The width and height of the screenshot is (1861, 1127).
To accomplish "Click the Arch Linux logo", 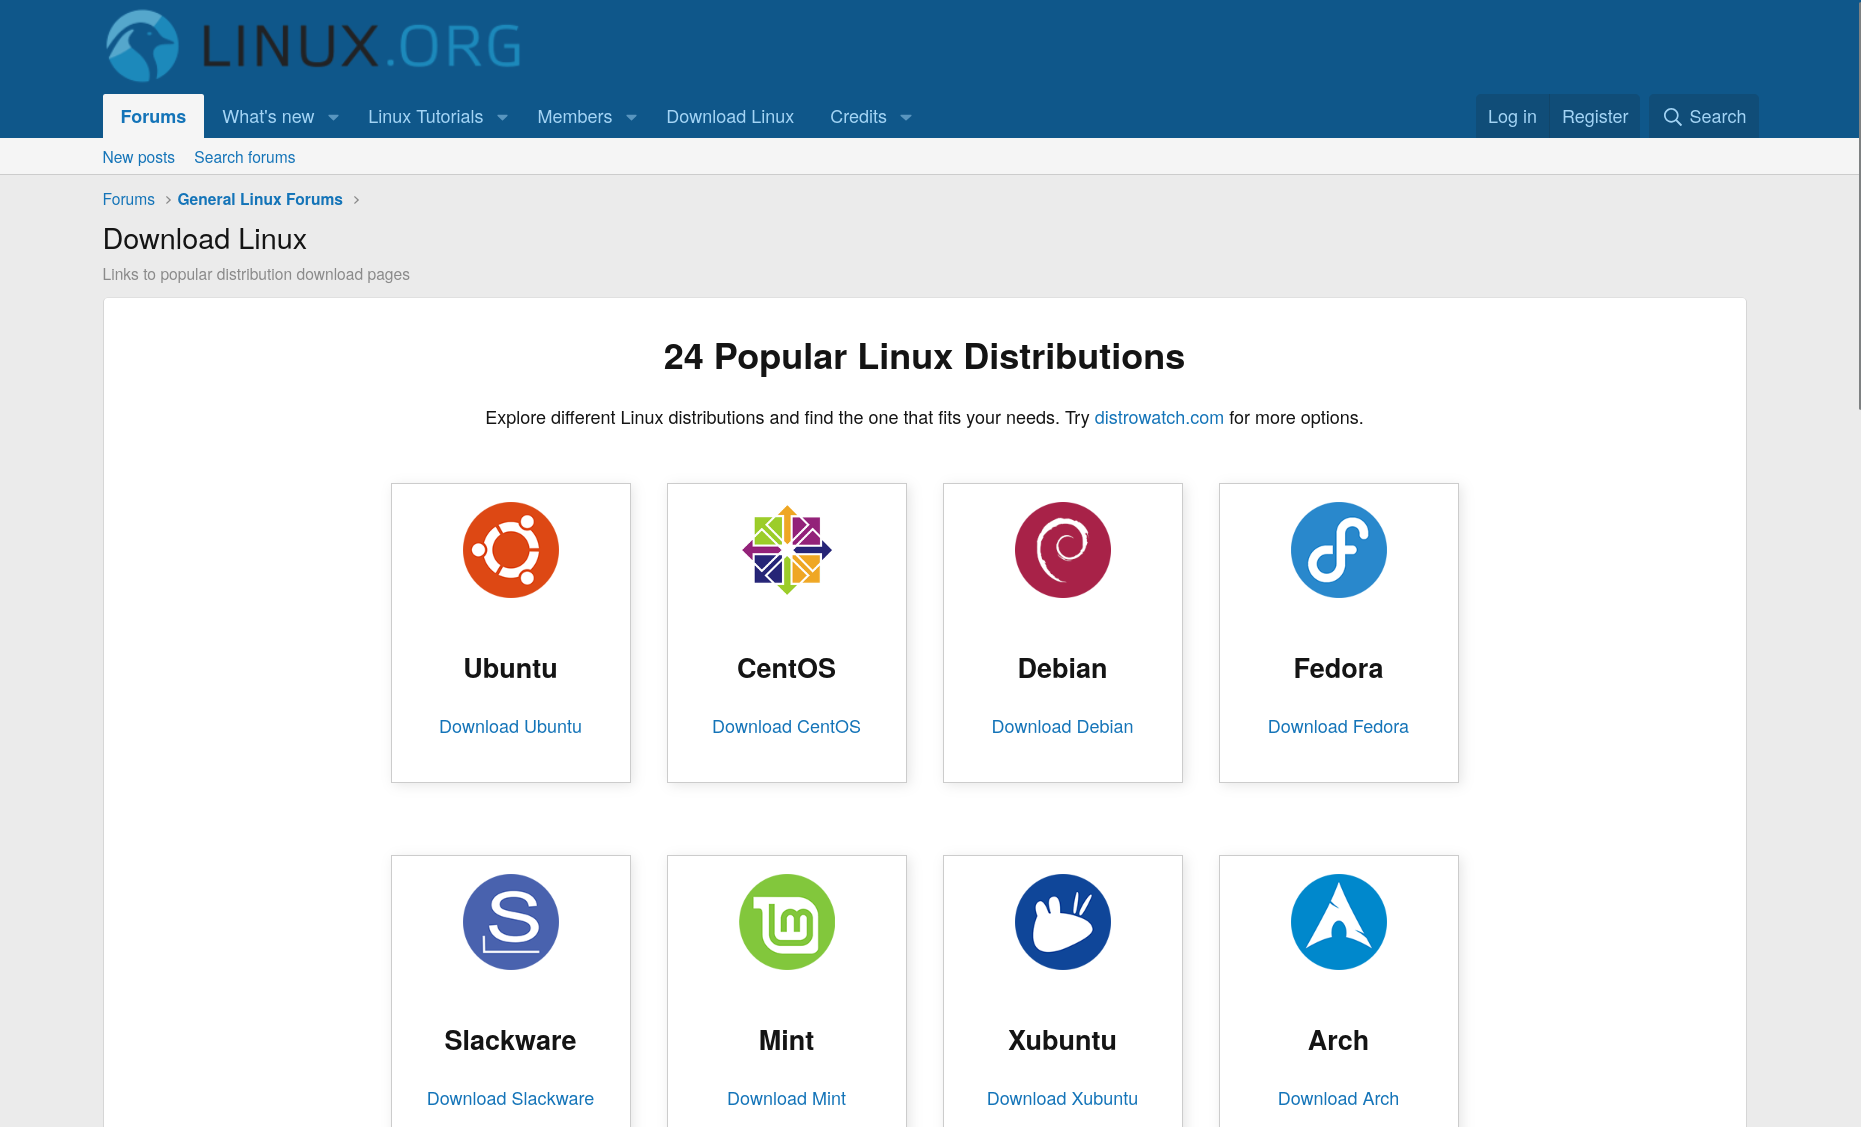I will click(x=1338, y=922).
